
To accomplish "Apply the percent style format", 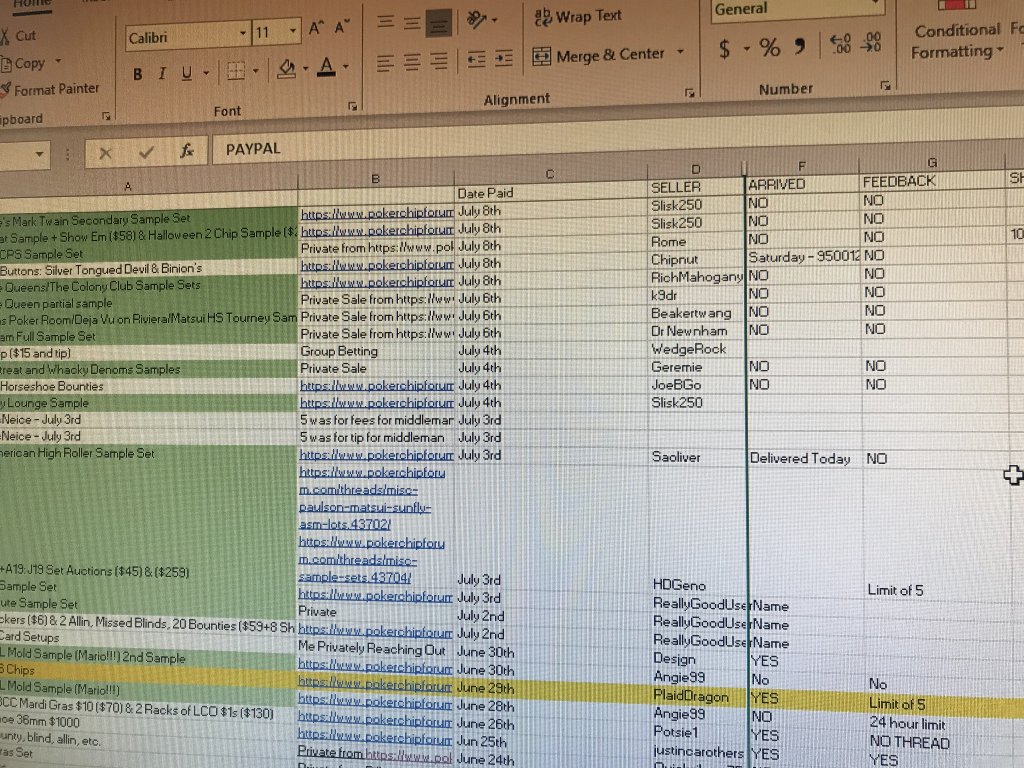I will [769, 47].
